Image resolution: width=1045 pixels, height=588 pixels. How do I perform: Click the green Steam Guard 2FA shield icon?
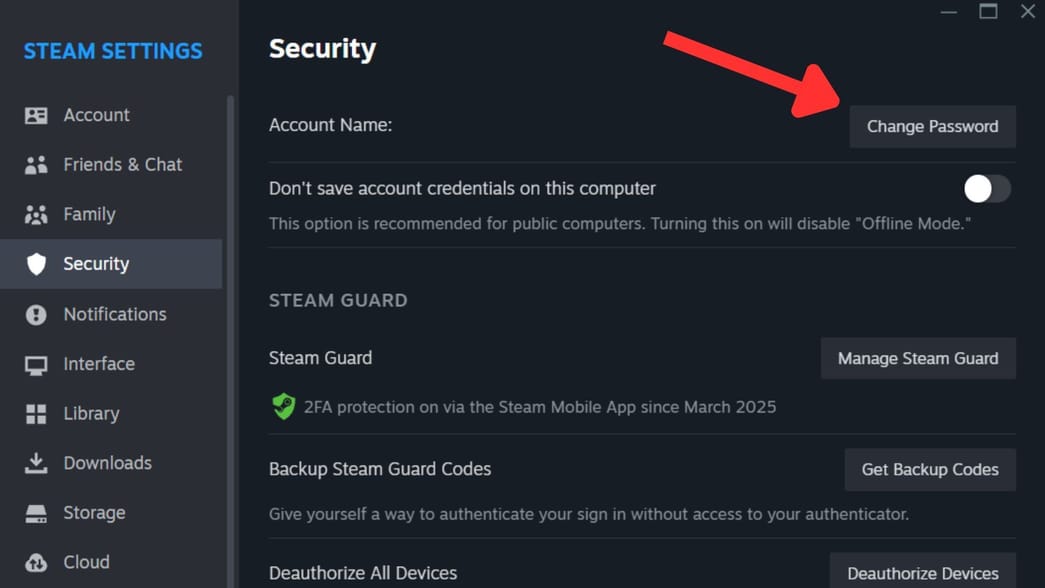(283, 406)
